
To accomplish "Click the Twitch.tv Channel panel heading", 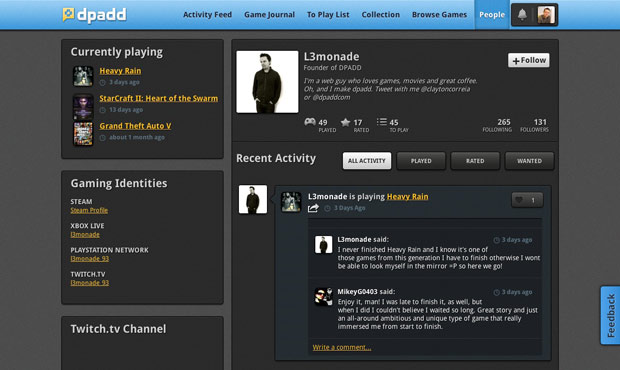I will pyautogui.click(x=118, y=329).
